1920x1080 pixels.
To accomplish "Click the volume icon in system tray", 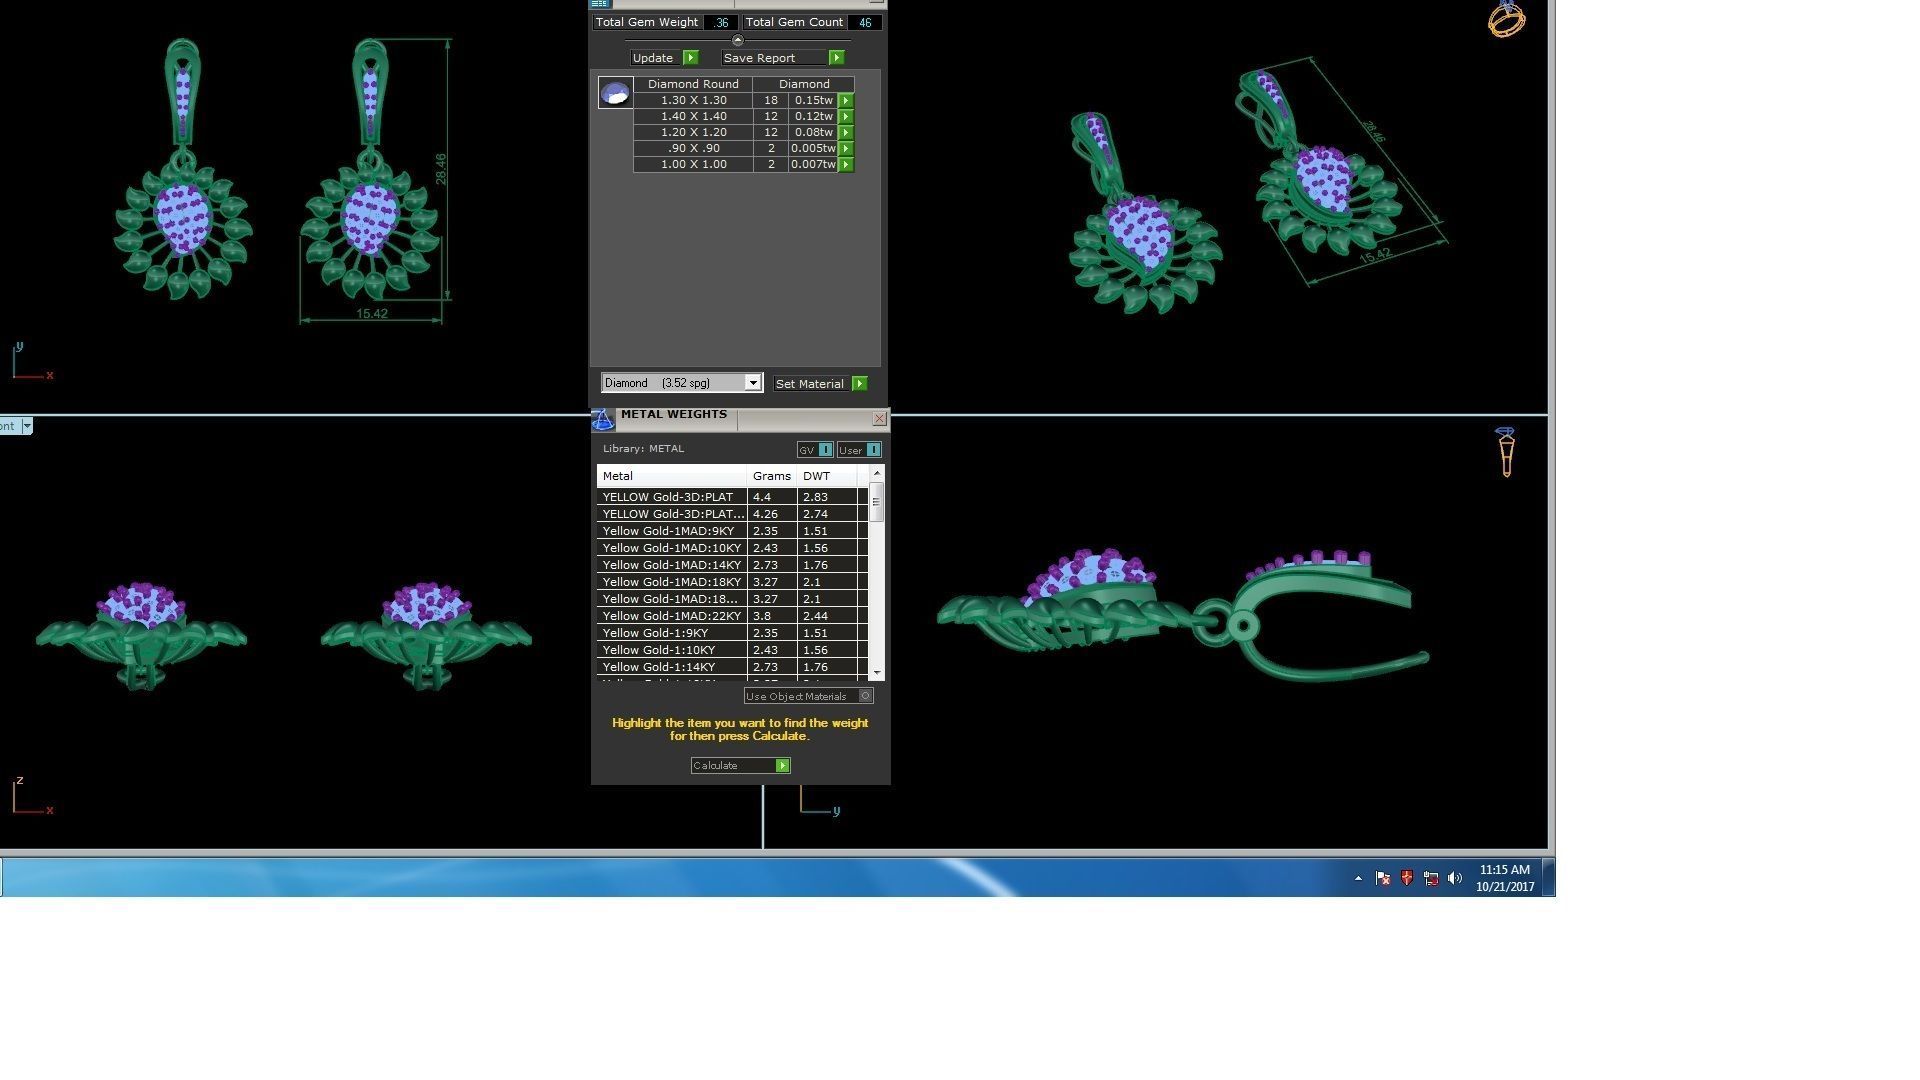I will coord(1455,878).
